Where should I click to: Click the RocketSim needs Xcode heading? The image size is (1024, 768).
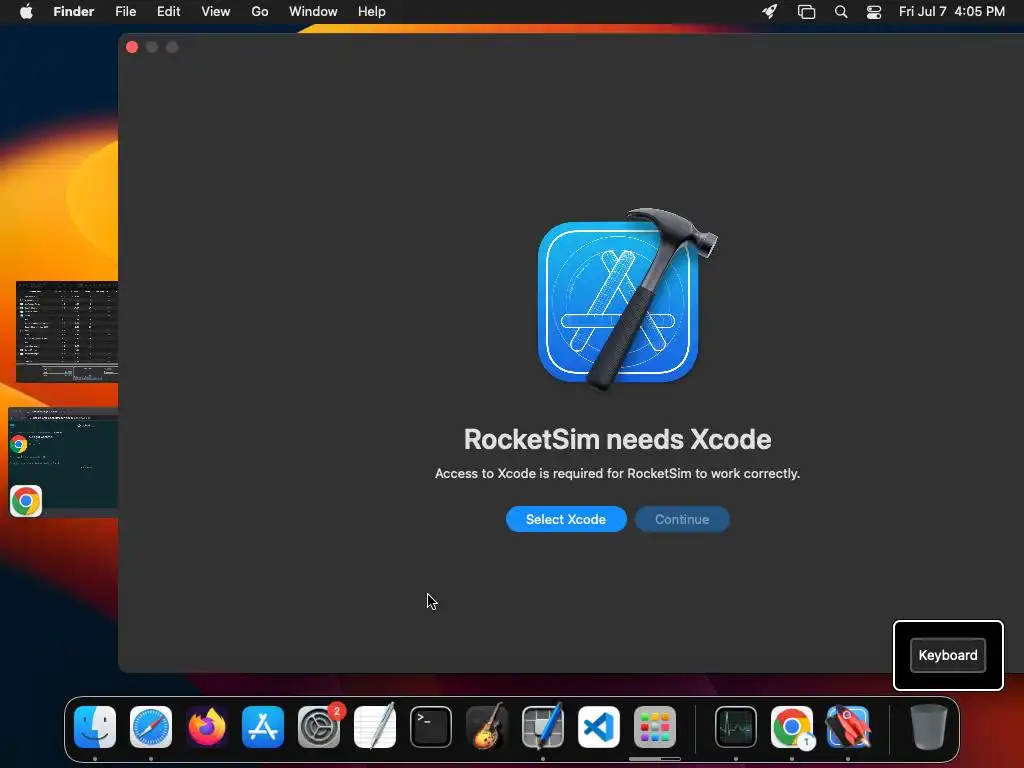point(618,440)
